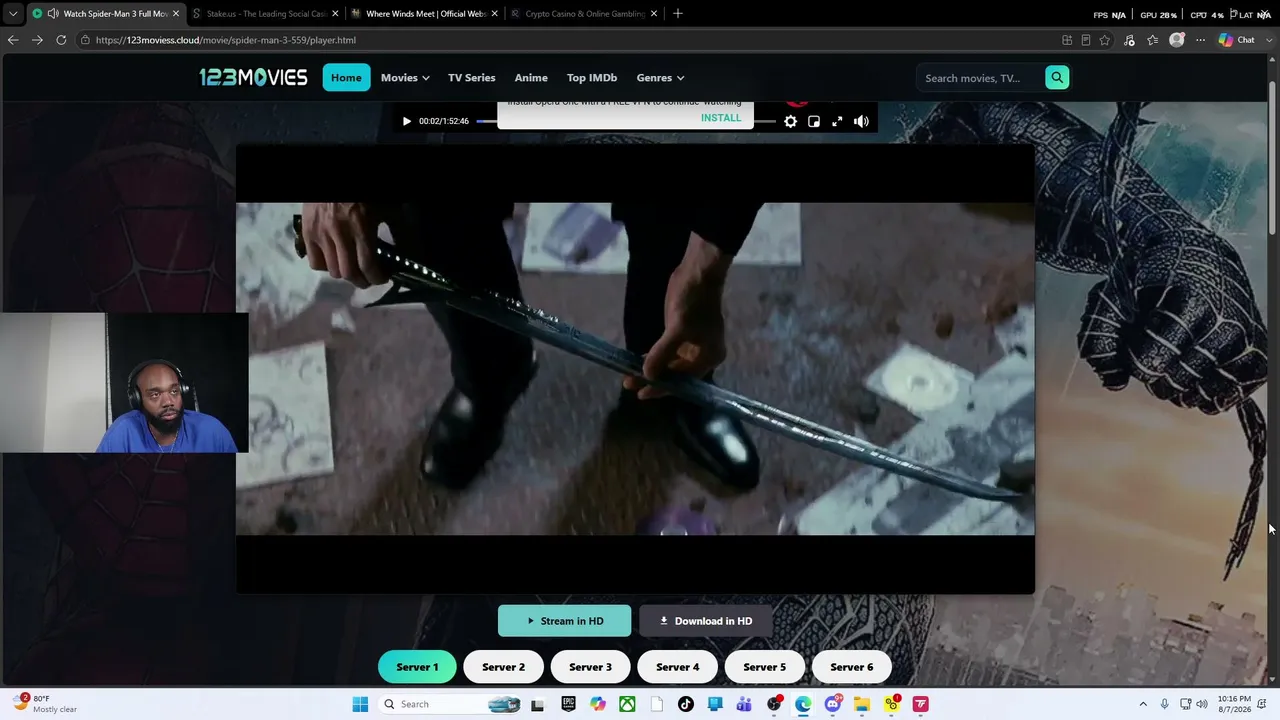Show hidden system tray icons
Viewport: 1280px width, 720px height.
pos(1143,704)
